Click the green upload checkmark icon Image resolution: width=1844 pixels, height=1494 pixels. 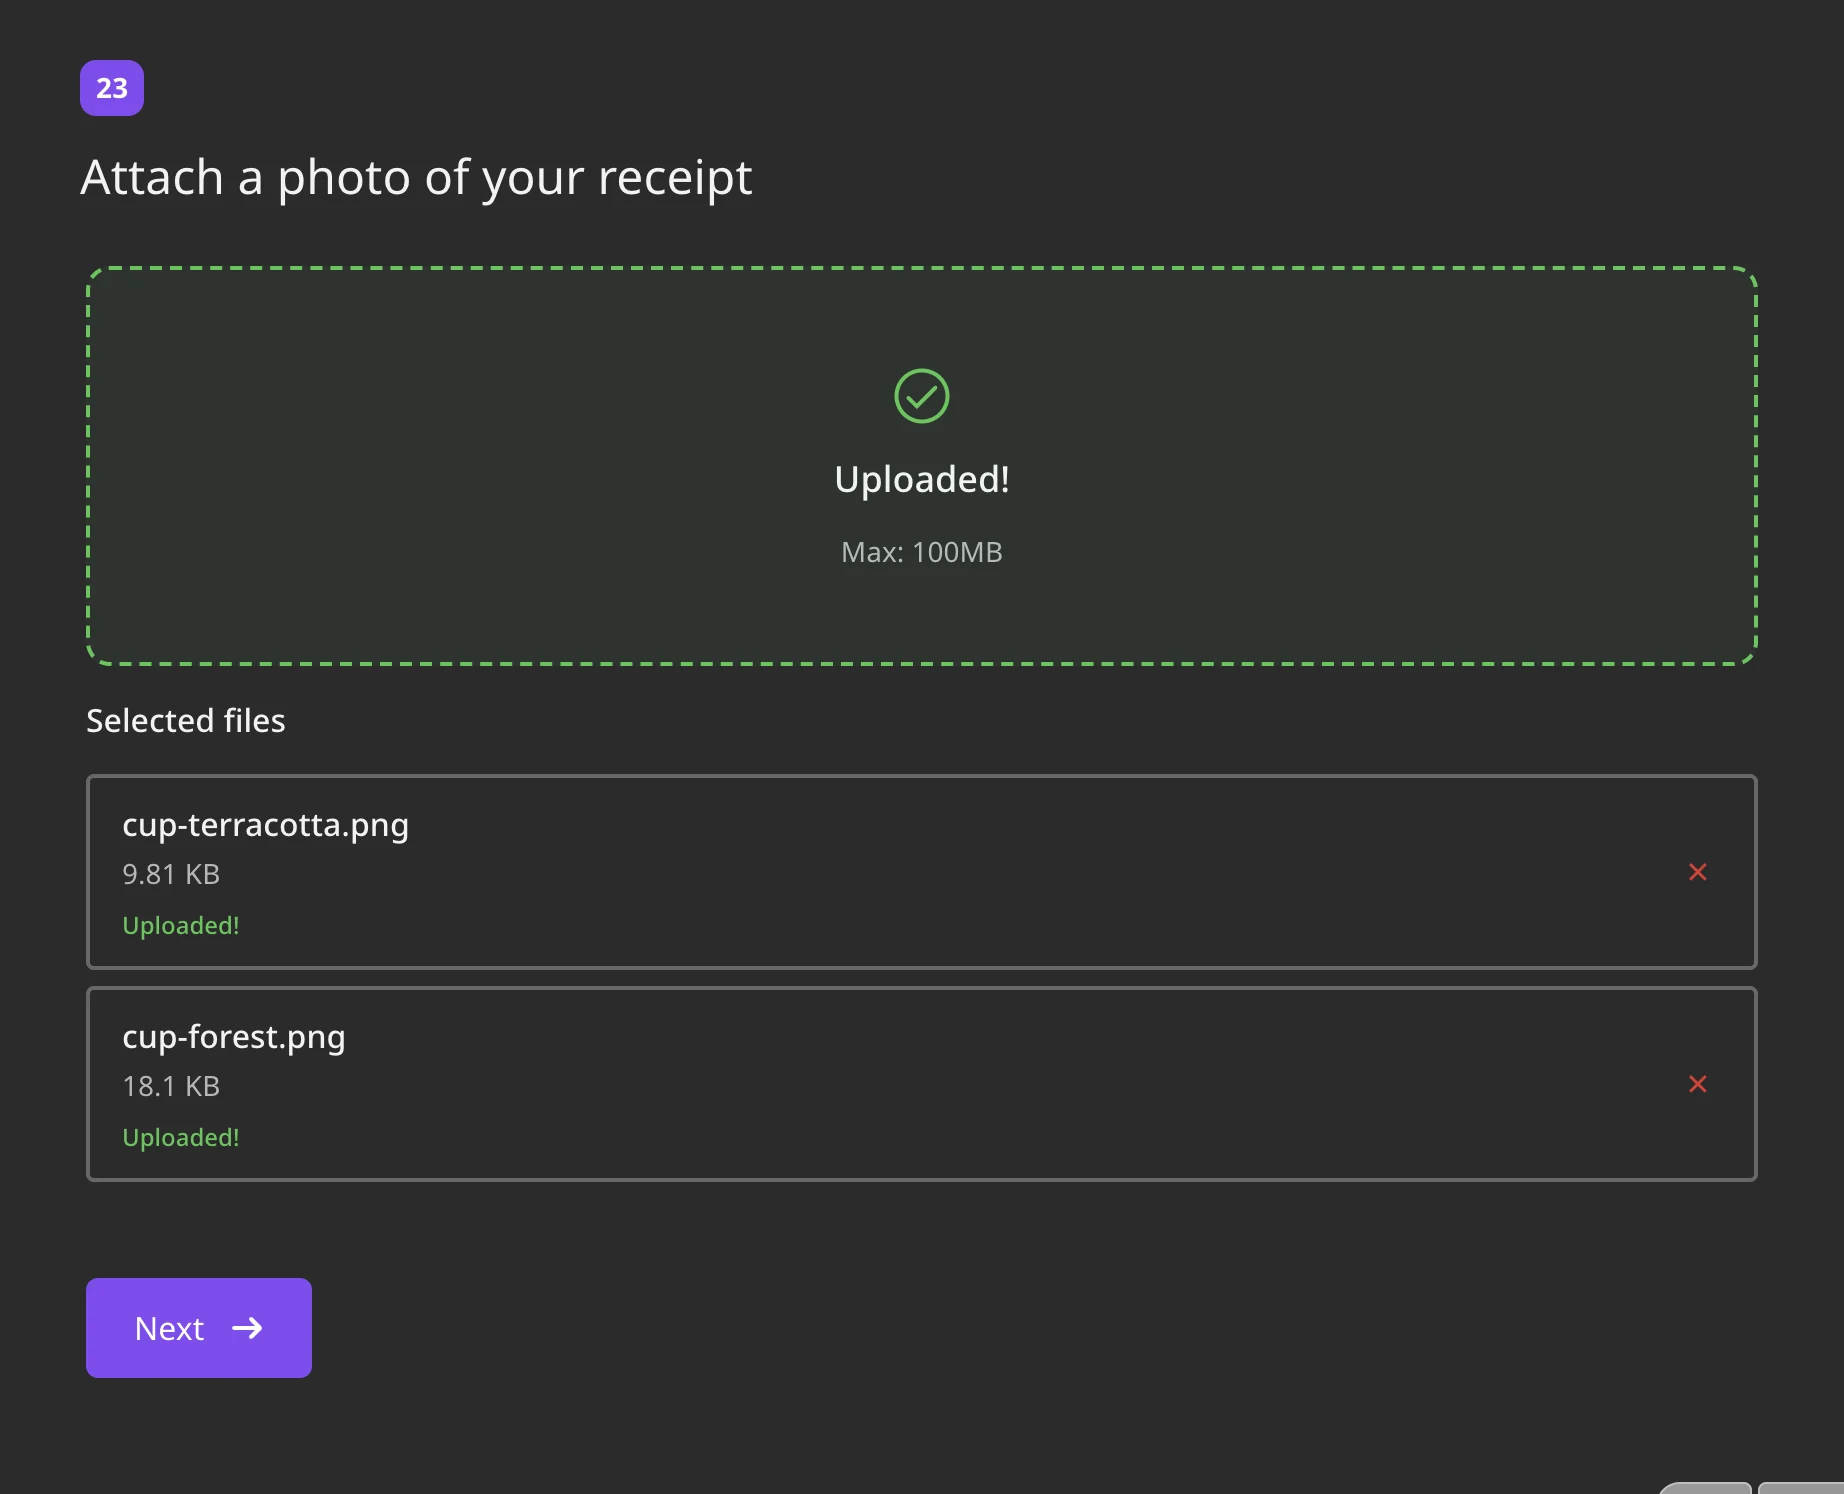point(922,396)
